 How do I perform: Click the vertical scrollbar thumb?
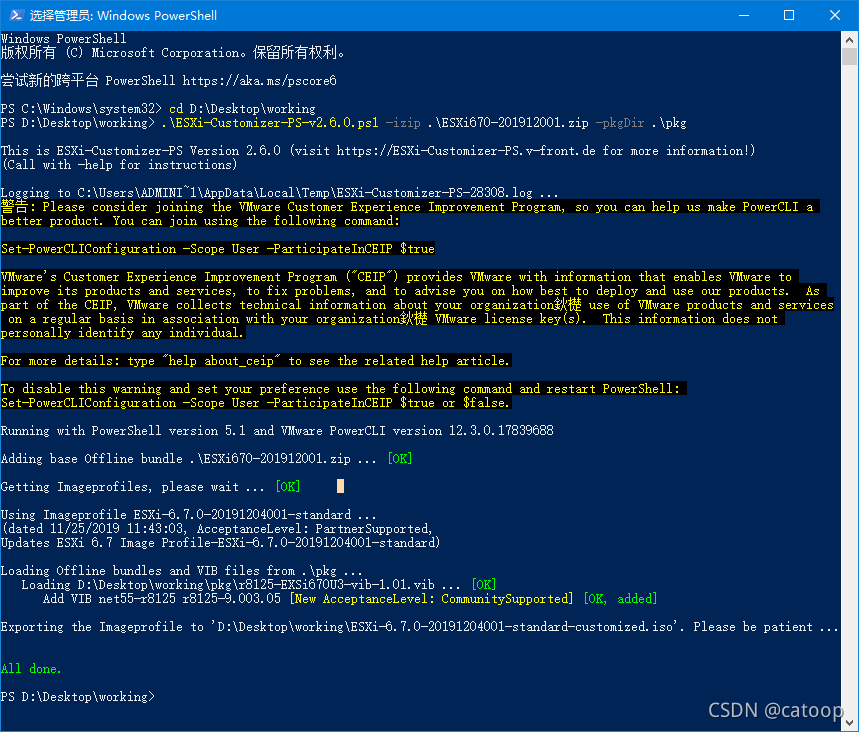click(849, 56)
